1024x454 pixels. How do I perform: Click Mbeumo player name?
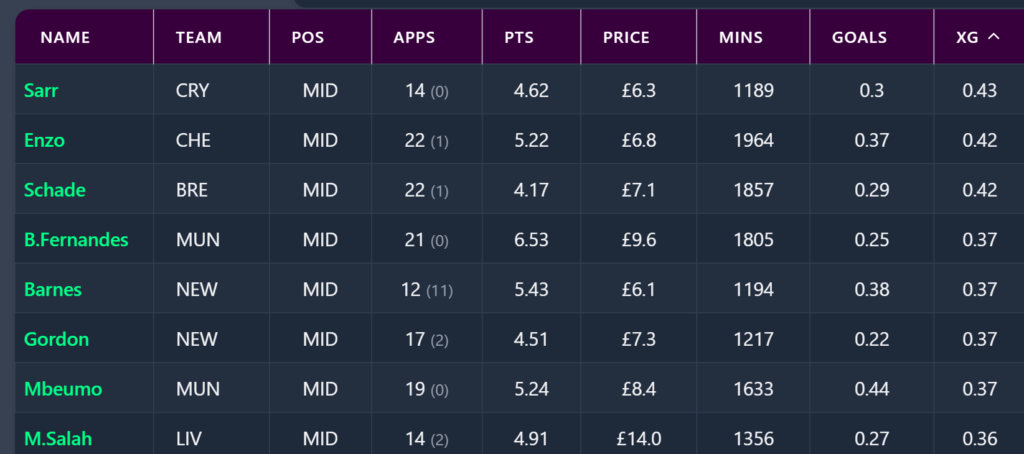pyautogui.click(x=63, y=390)
